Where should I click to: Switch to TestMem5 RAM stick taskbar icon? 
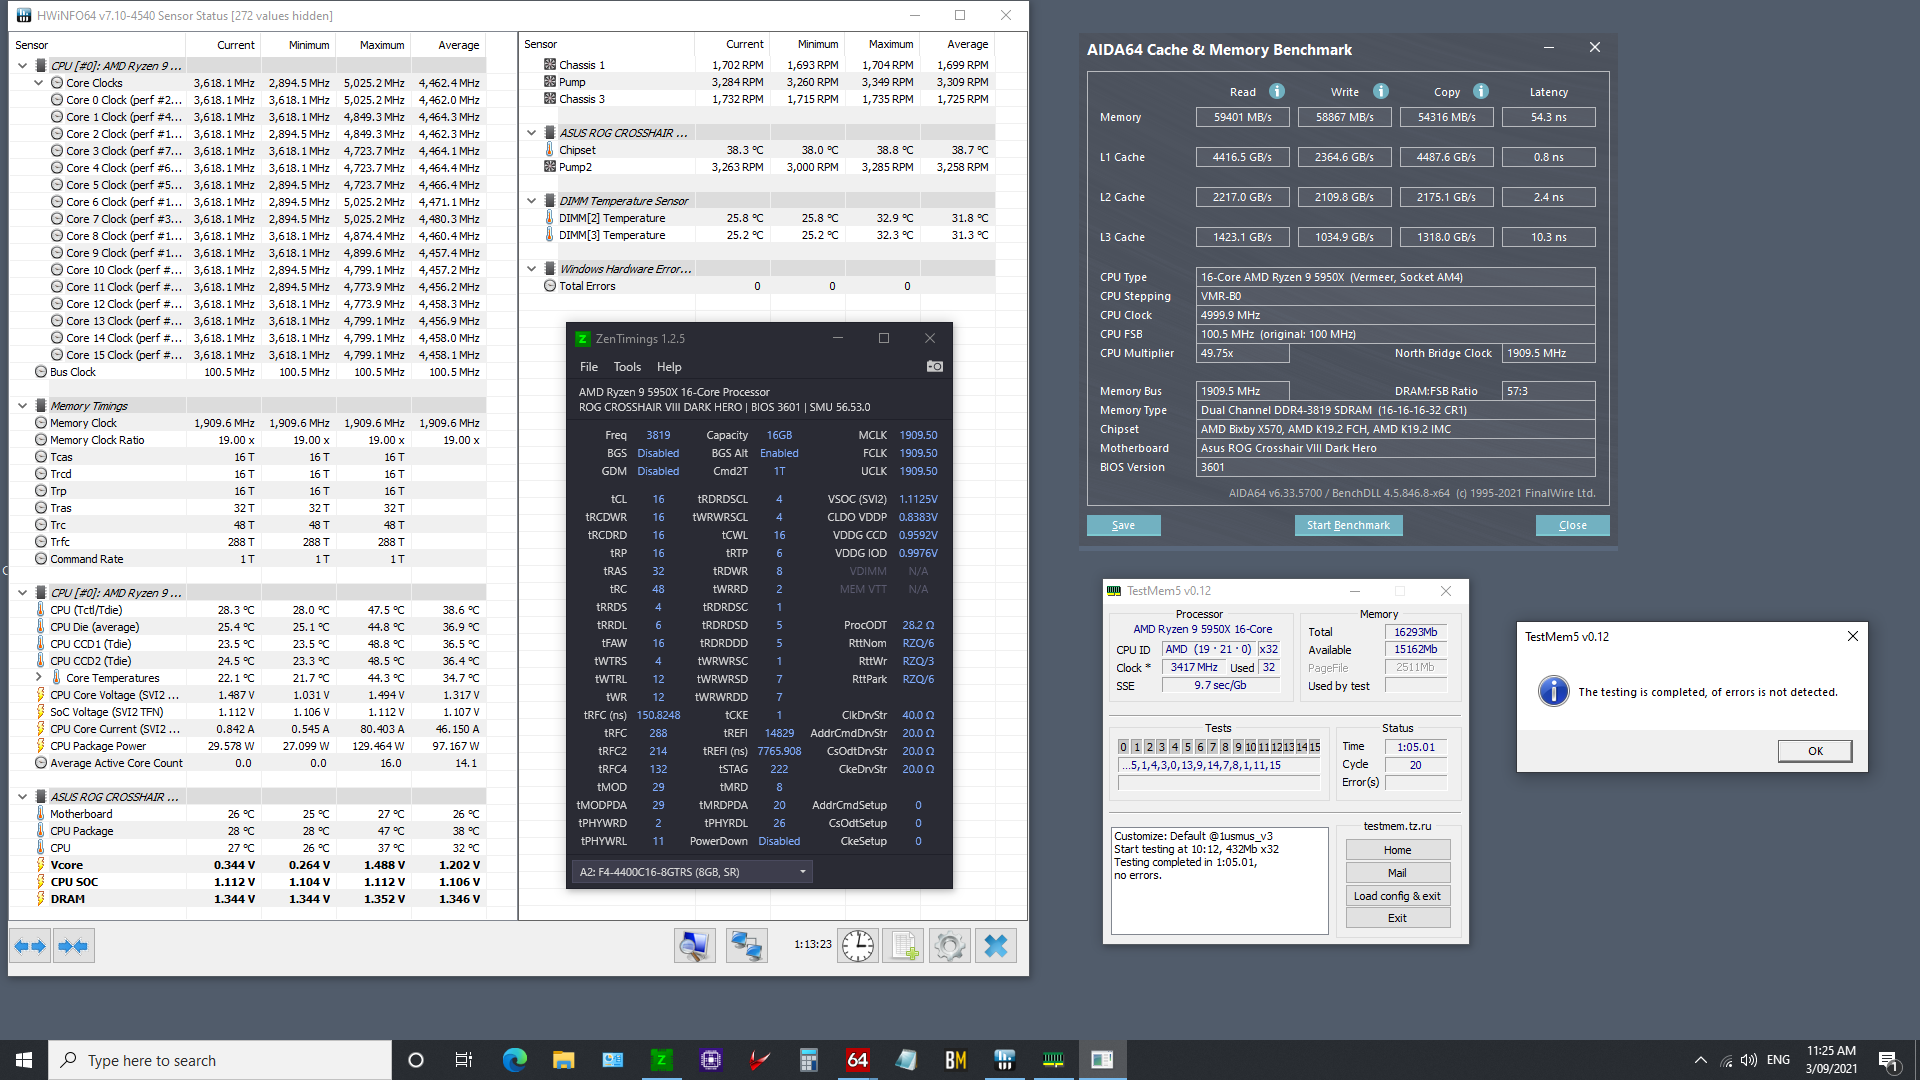click(1054, 1060)
